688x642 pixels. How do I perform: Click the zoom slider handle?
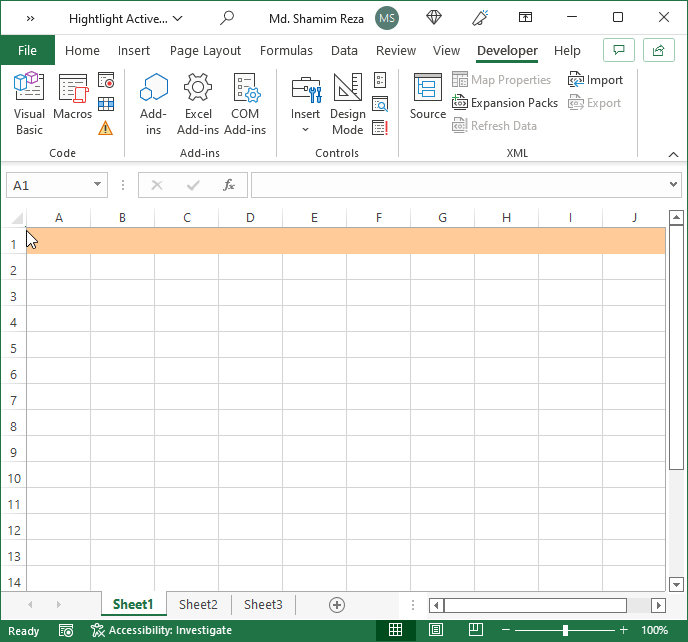click(565, 631)
